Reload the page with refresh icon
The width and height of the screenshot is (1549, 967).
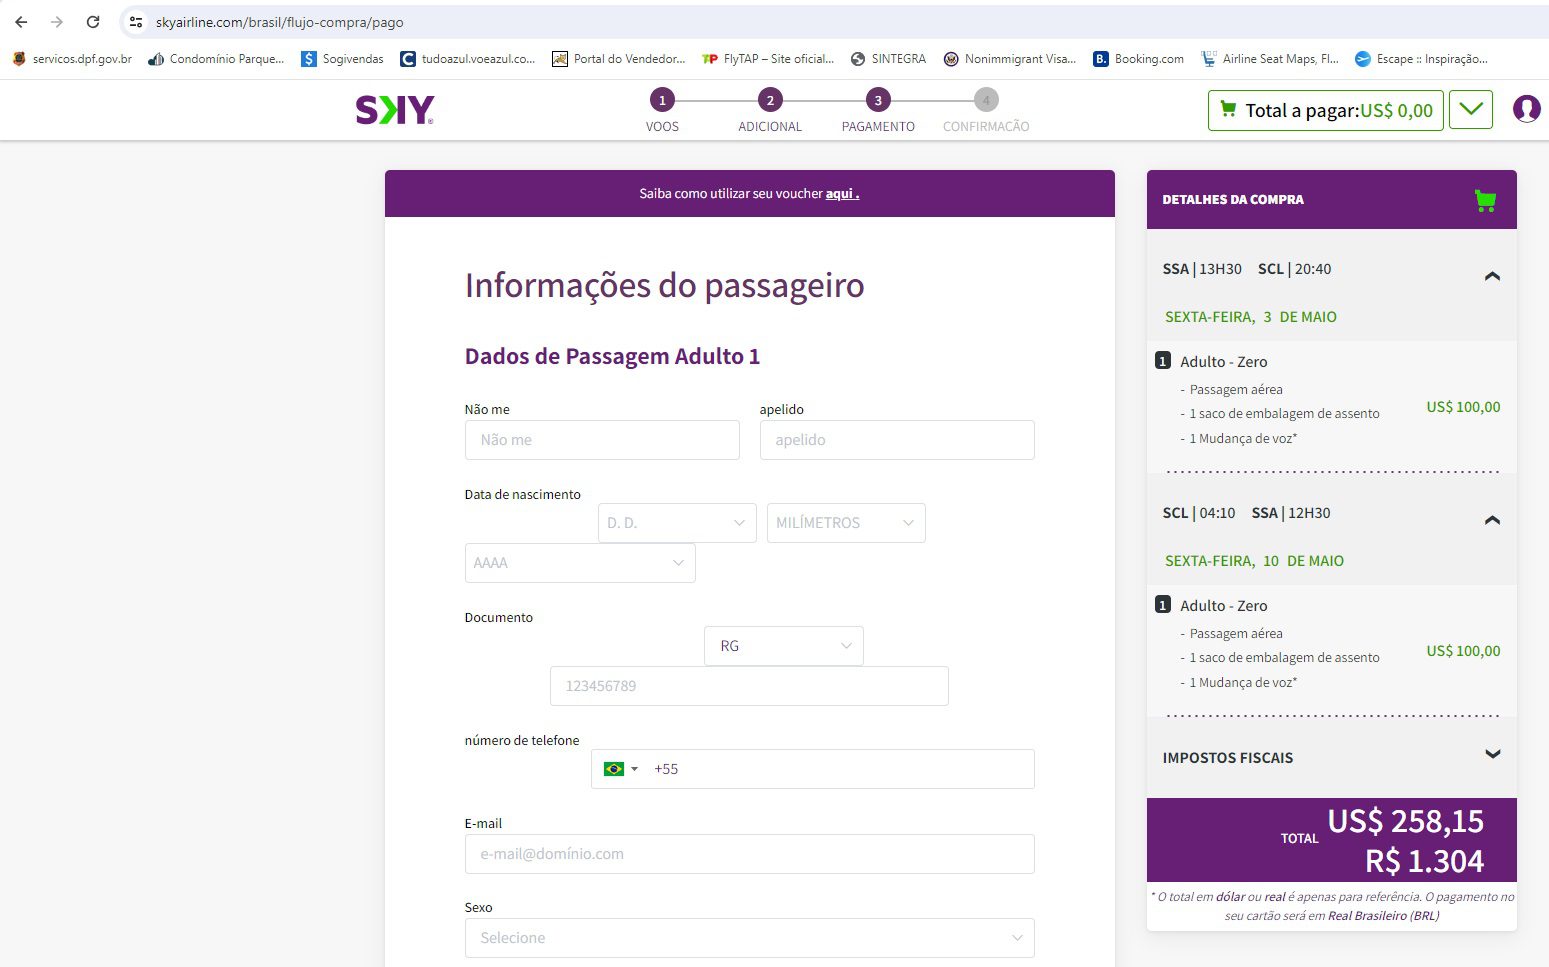[93, 22]
